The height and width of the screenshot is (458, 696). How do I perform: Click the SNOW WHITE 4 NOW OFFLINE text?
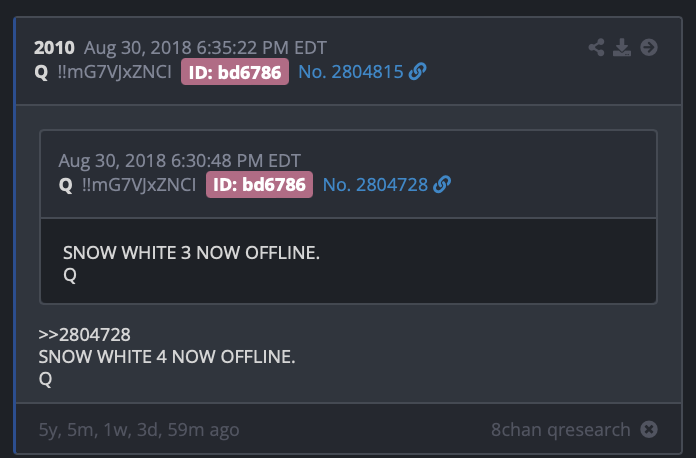pyautogui.click(x=167, y=357)
